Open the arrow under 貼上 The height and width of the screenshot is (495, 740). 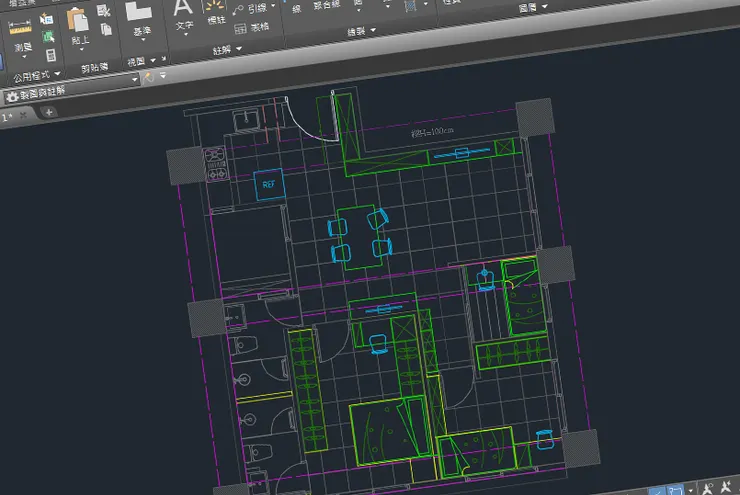(82, 49)
